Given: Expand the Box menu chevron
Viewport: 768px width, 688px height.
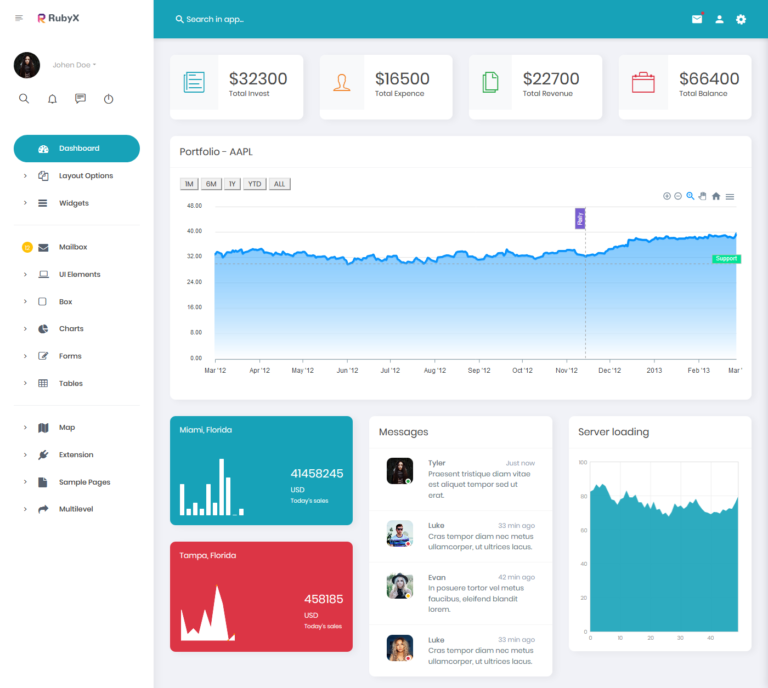Looking at the screenshot, I should pyautogui.click(x=25, y=302).
